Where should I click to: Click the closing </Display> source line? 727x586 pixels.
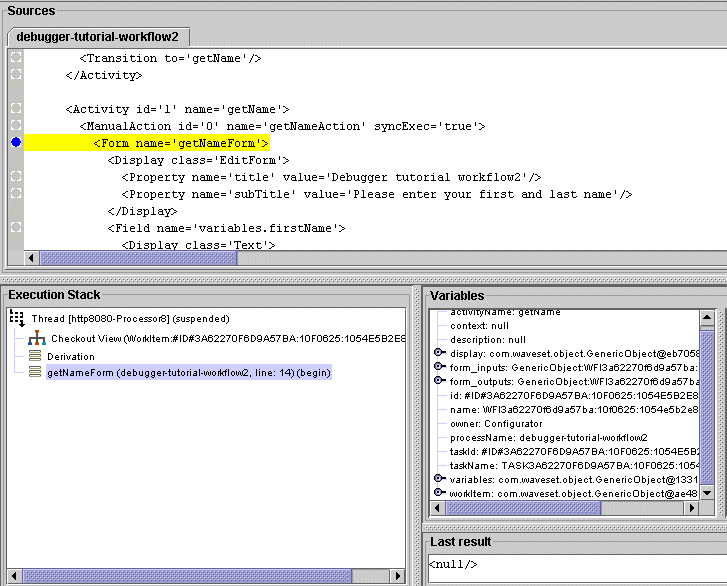142,211
